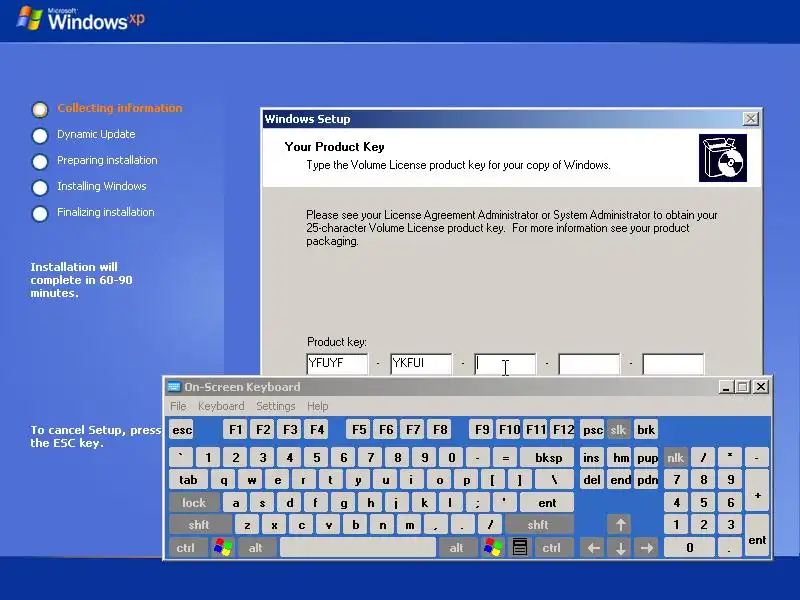Click the pup page up key

click(647, 458)
